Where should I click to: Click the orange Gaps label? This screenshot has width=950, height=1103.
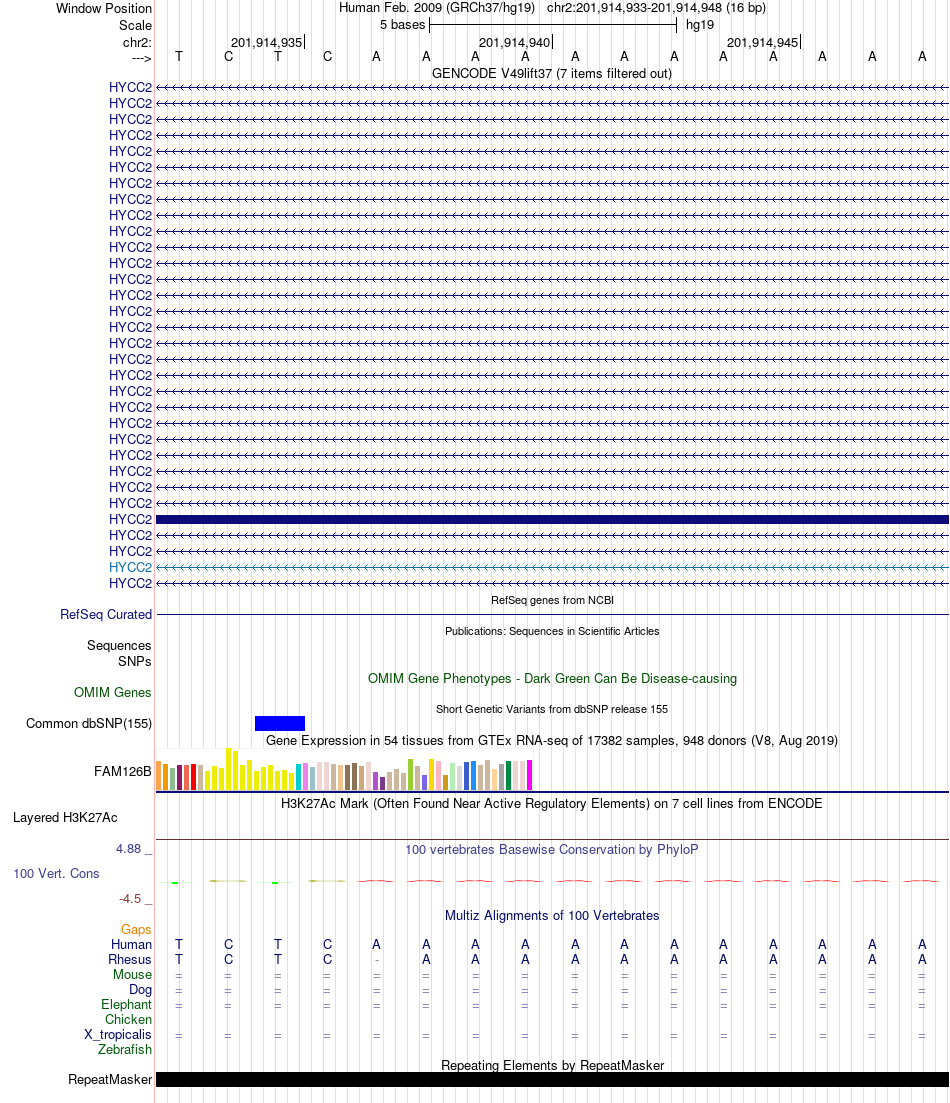136,929
